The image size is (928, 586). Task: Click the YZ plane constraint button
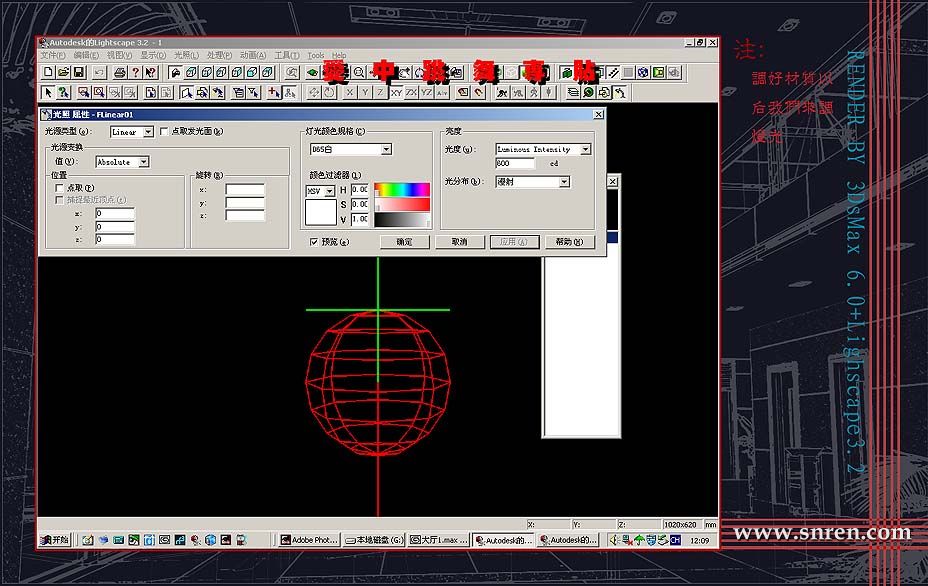[x=427, y=92]
